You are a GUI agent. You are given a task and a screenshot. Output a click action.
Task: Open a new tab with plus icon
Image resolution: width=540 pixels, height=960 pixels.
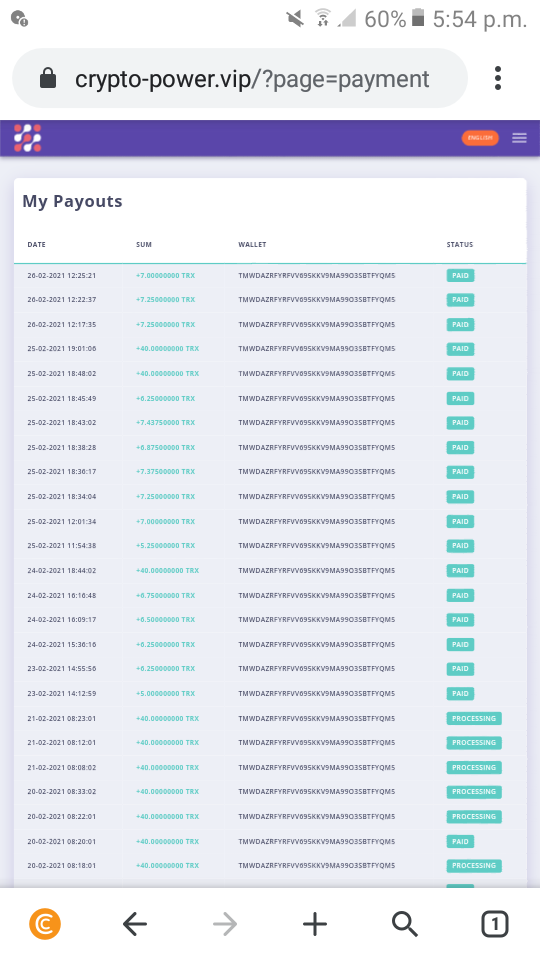315,924
